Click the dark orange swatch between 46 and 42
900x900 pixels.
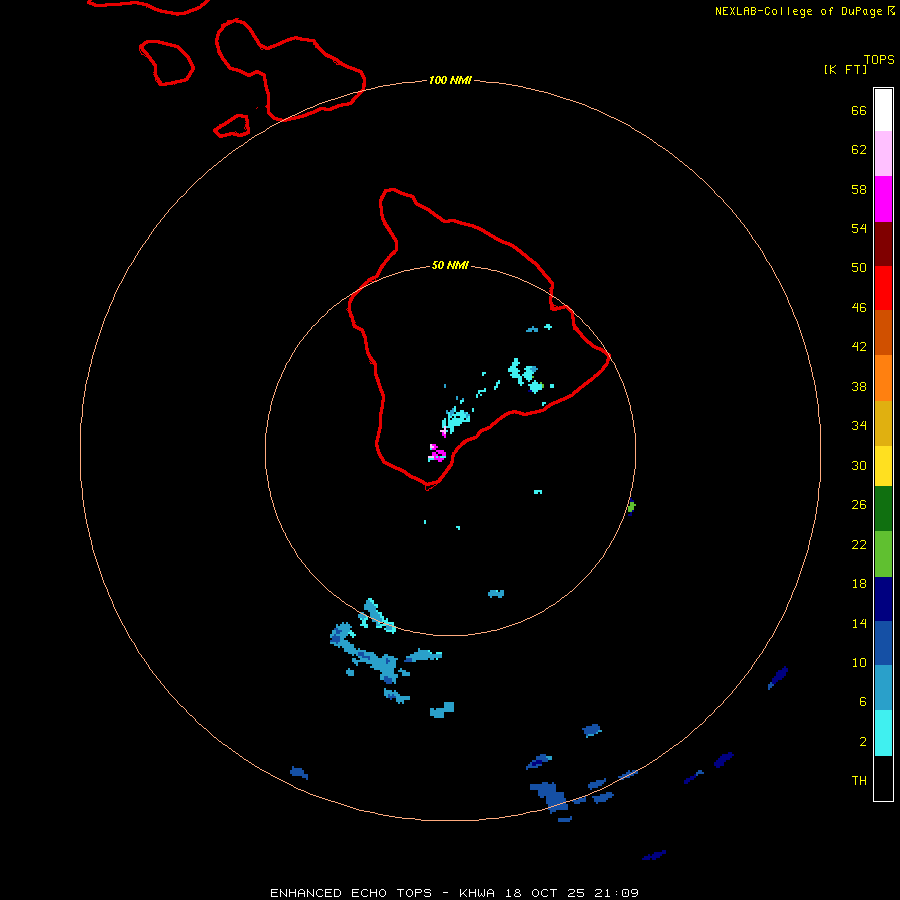click(x=883, y=332)
